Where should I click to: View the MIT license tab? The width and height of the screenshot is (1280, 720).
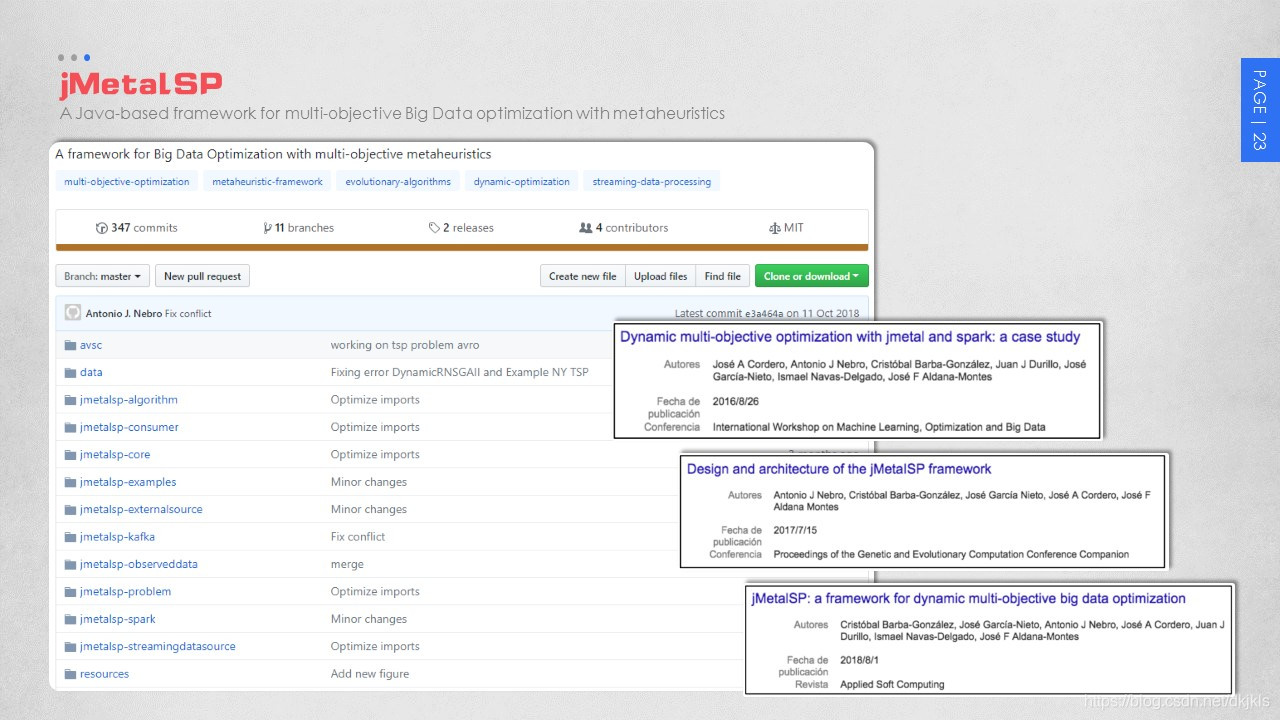click(x=786, y=228)
